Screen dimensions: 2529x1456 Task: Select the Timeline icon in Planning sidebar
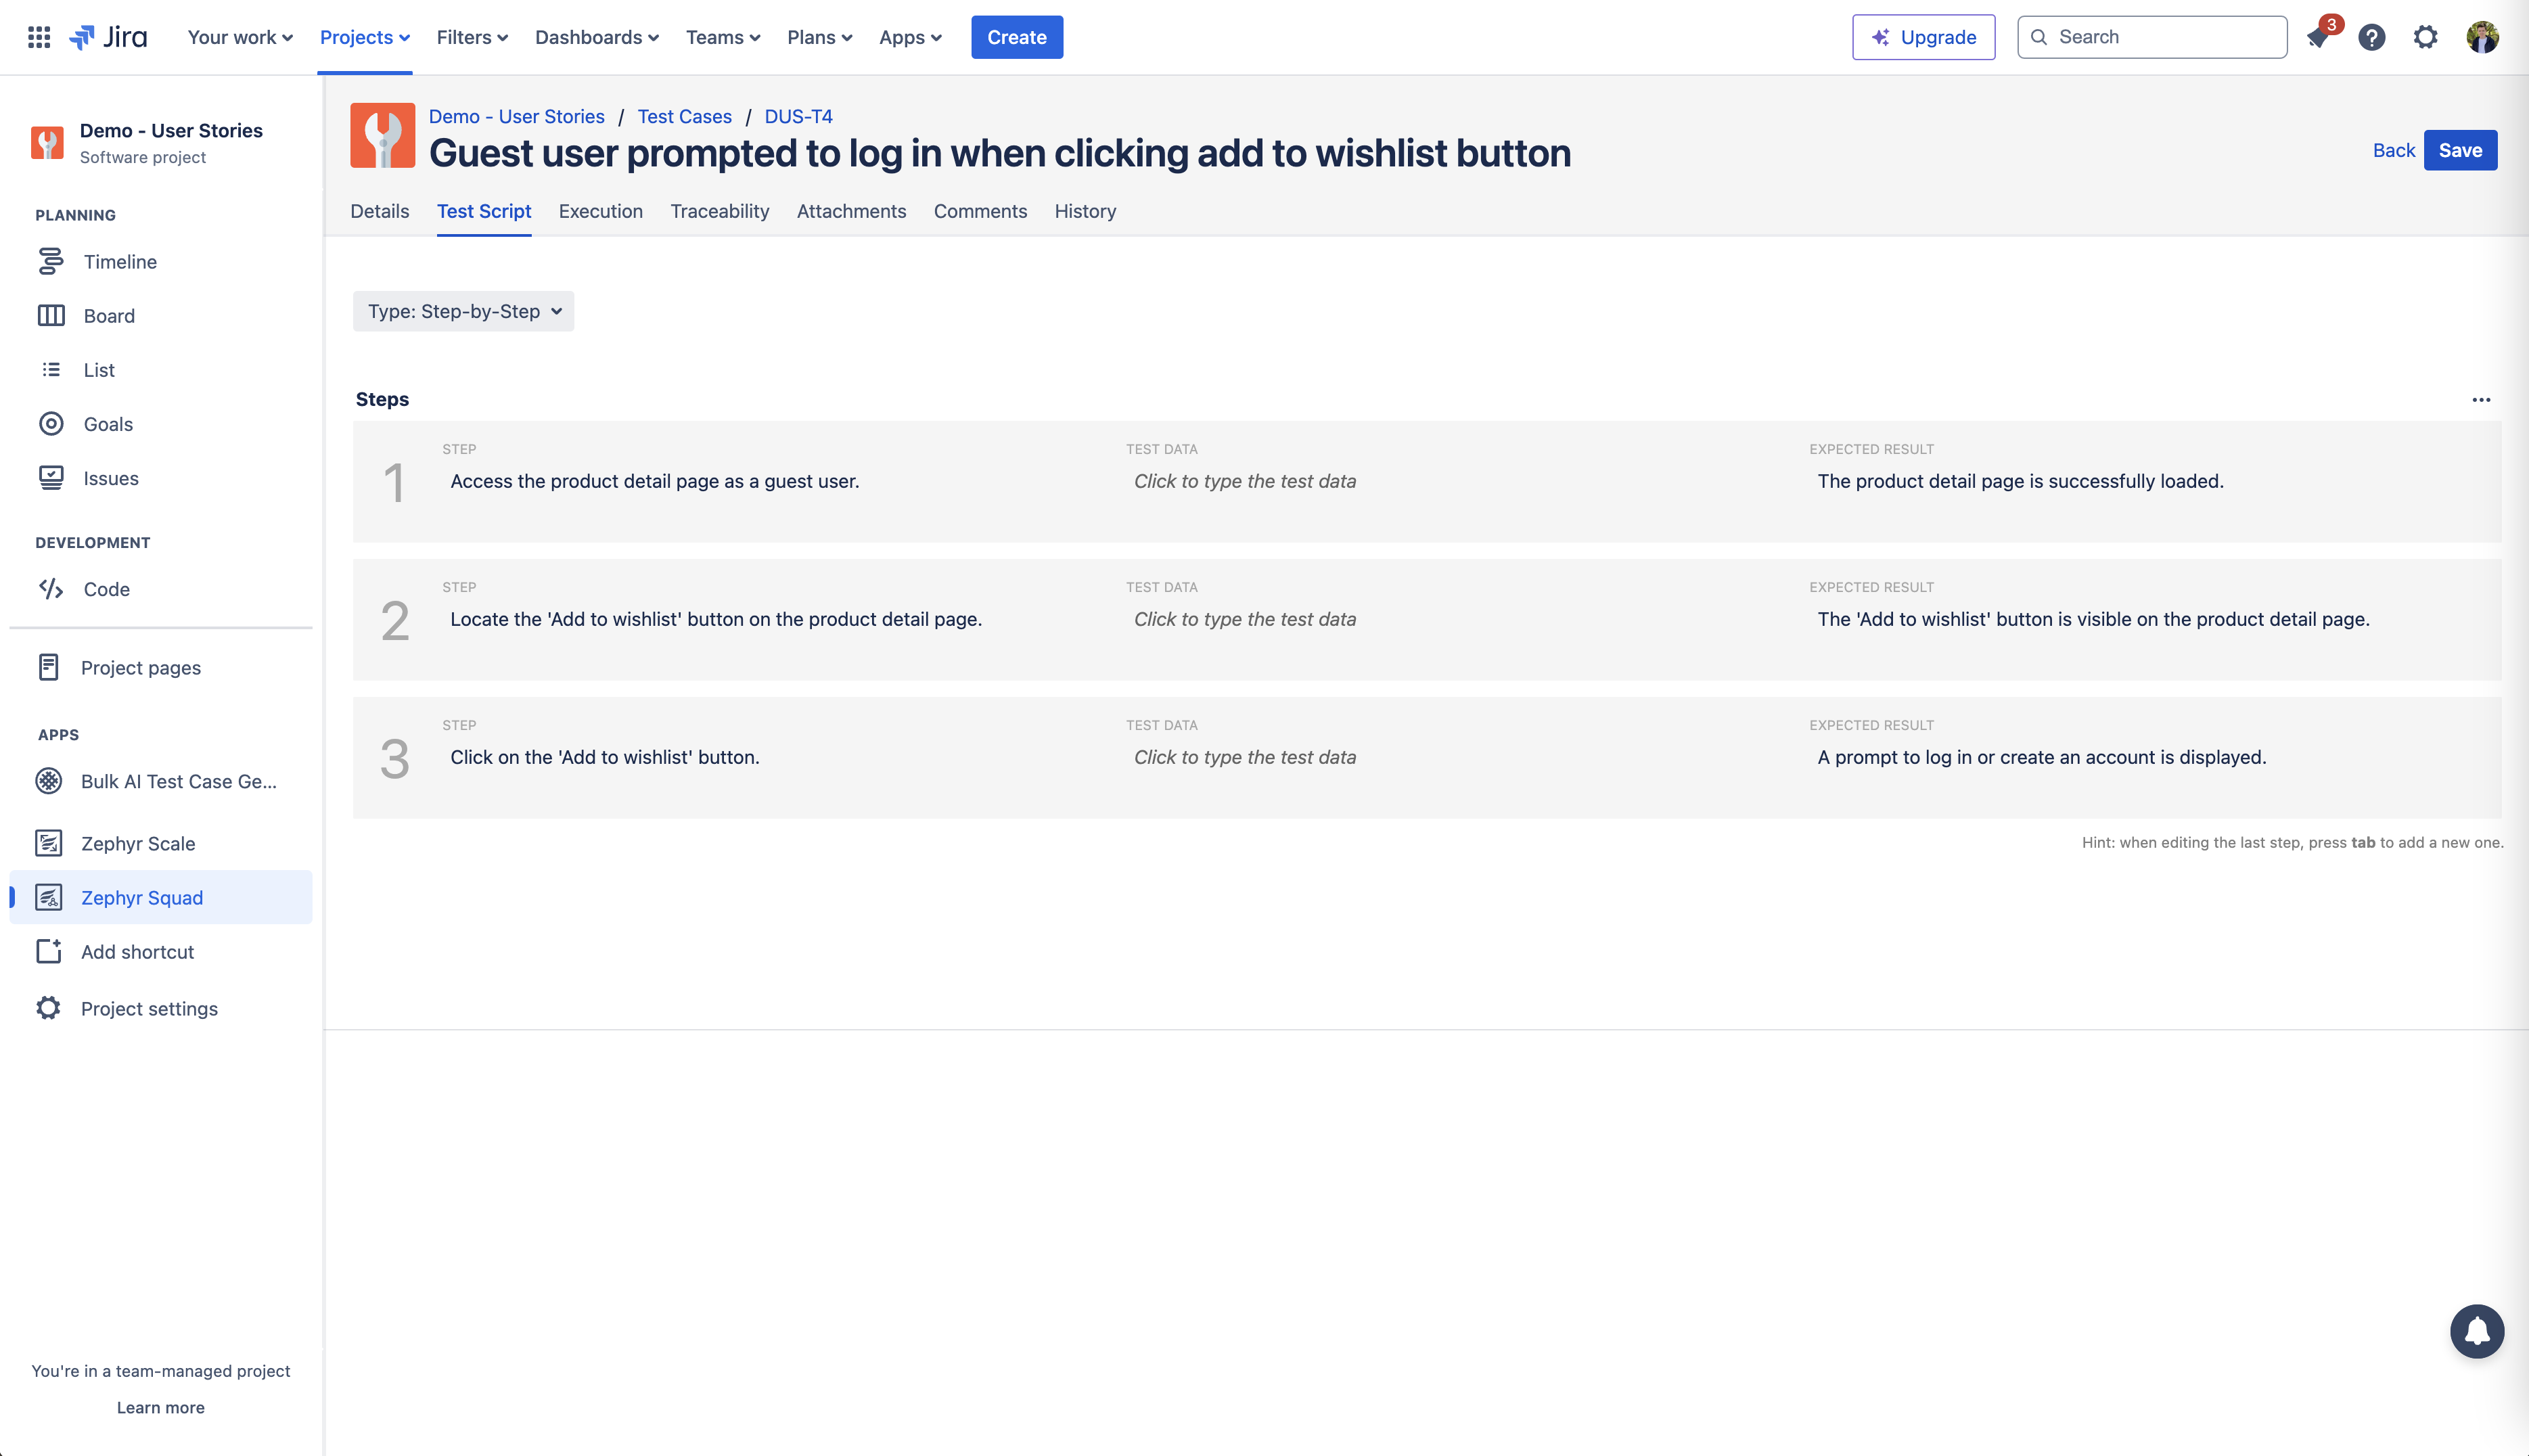coord(51,261)
